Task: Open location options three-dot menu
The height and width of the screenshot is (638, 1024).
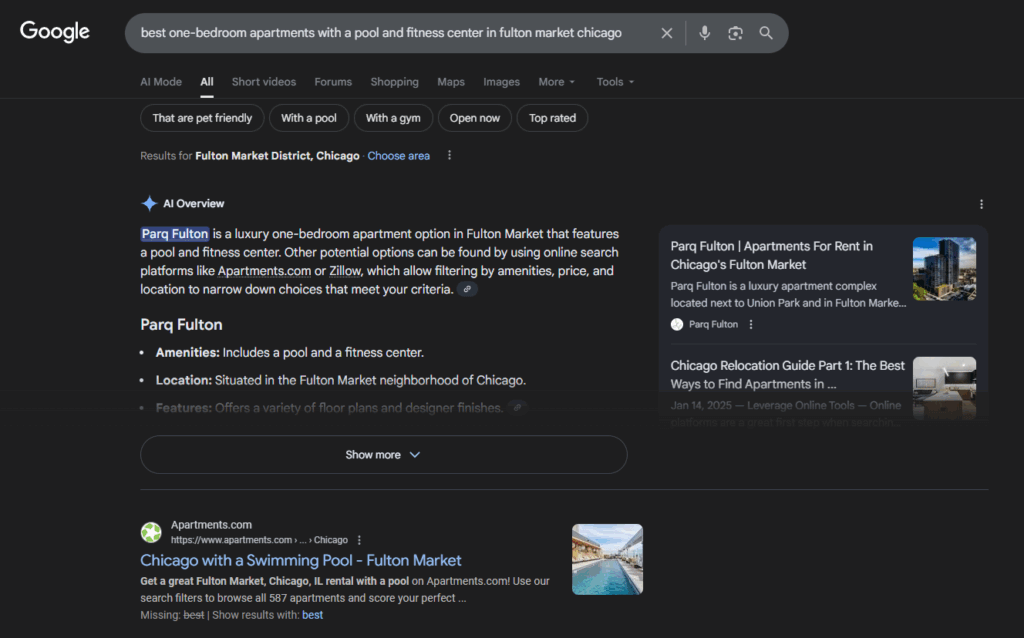Action: (x=449, y=156)
